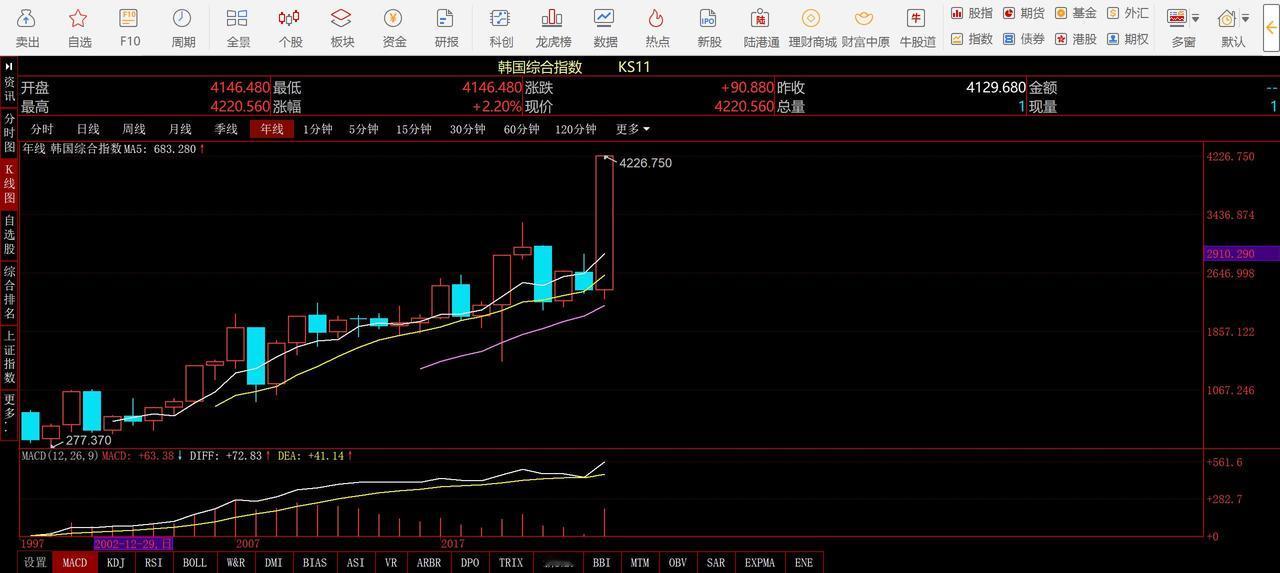The width and height of the screenshot is (1280, 573).
Task: Switch to BIAS indicator
Action: [315, 562]
